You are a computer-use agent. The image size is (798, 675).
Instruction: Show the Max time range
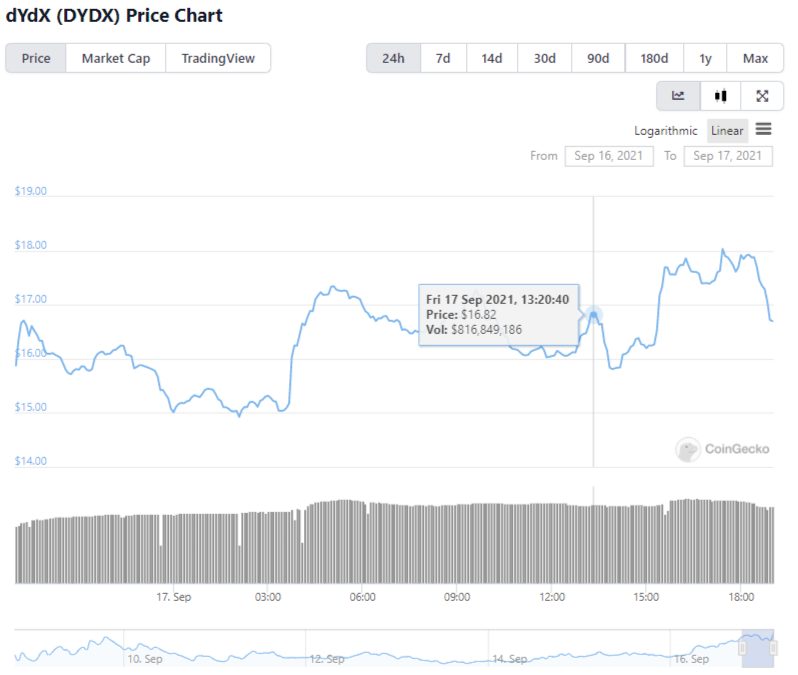point(755,59)
